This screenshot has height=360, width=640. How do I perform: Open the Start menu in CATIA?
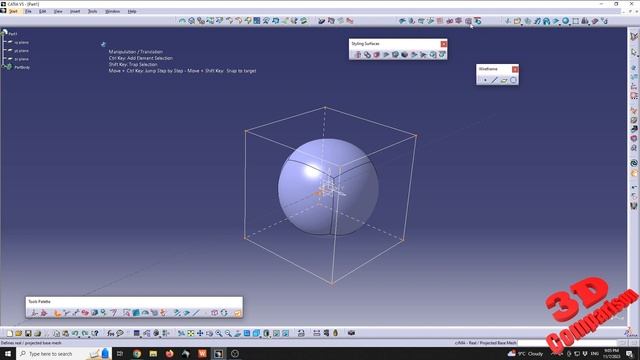tap(13, 11)
